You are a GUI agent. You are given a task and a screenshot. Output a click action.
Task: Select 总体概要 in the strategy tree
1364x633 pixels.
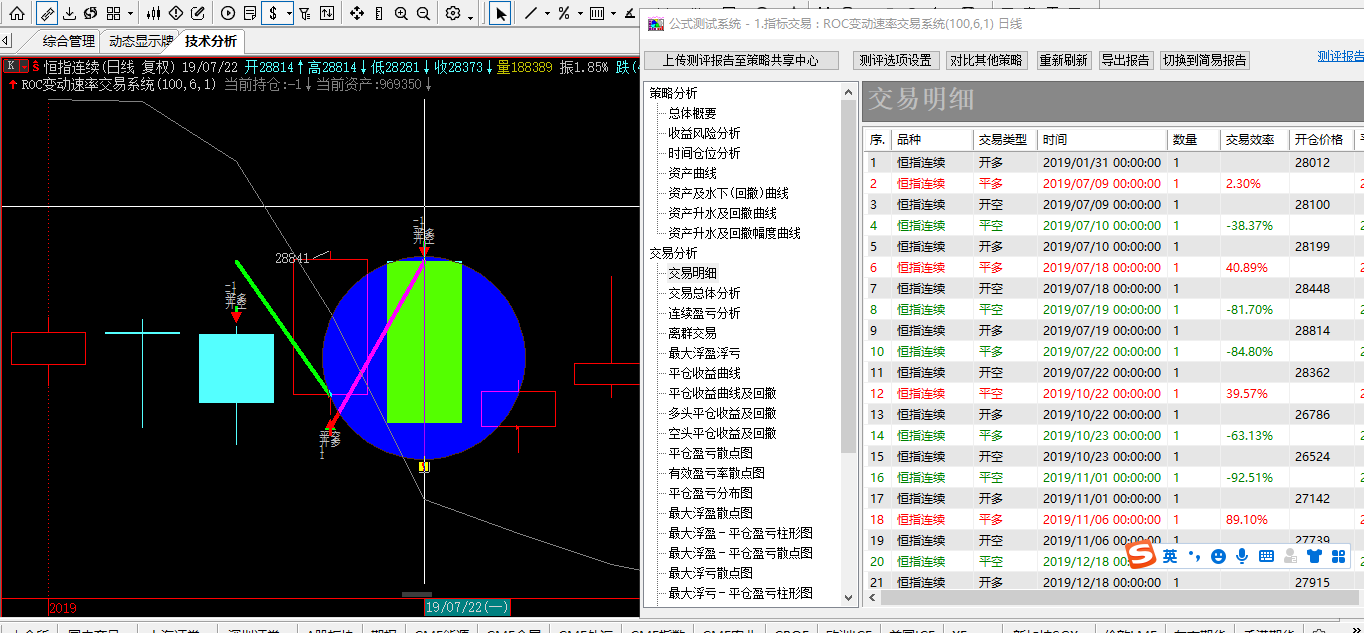pos(692,113)
